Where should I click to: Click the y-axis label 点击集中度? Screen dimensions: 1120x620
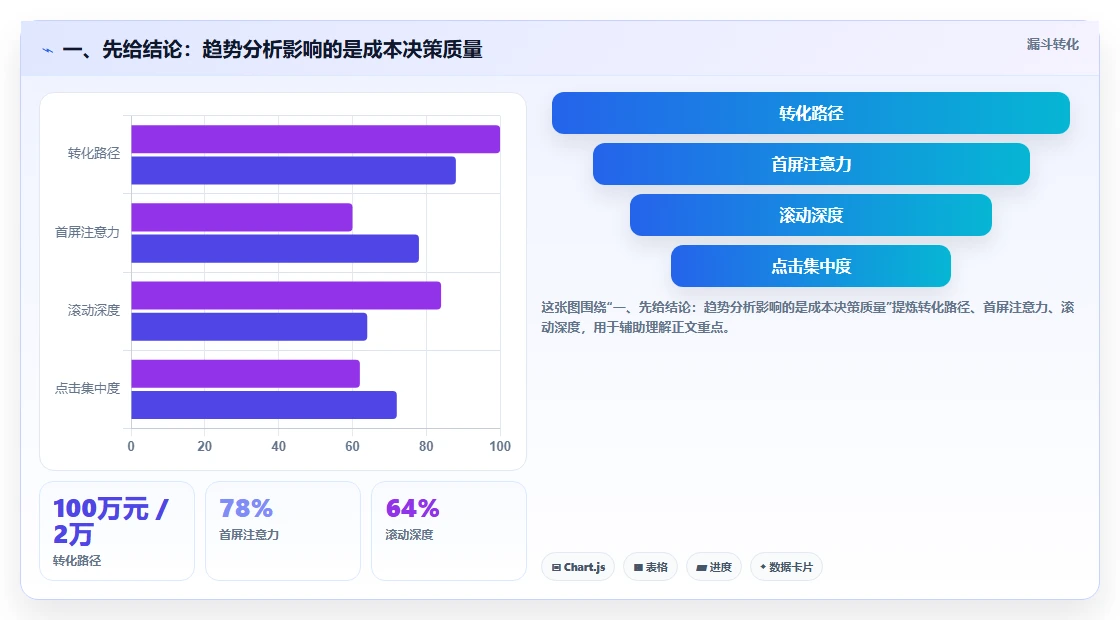click(87, 388)
